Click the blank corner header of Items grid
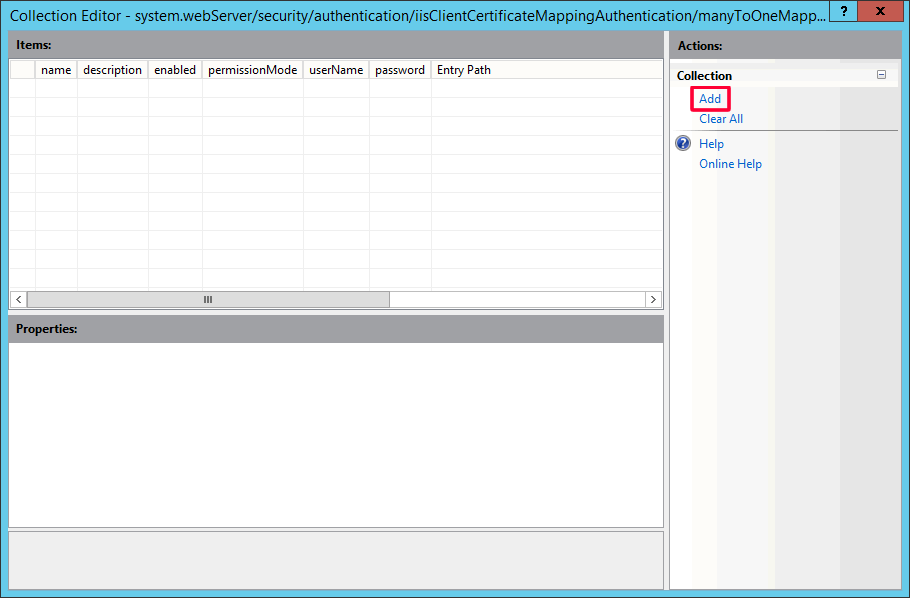The width and height of the screenshot is (910, 598). pyautogui.click(x=22, y=70)
